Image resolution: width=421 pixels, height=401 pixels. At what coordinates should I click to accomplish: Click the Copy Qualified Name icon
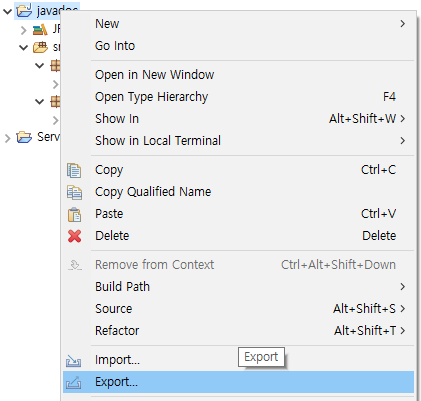[74, 192]
